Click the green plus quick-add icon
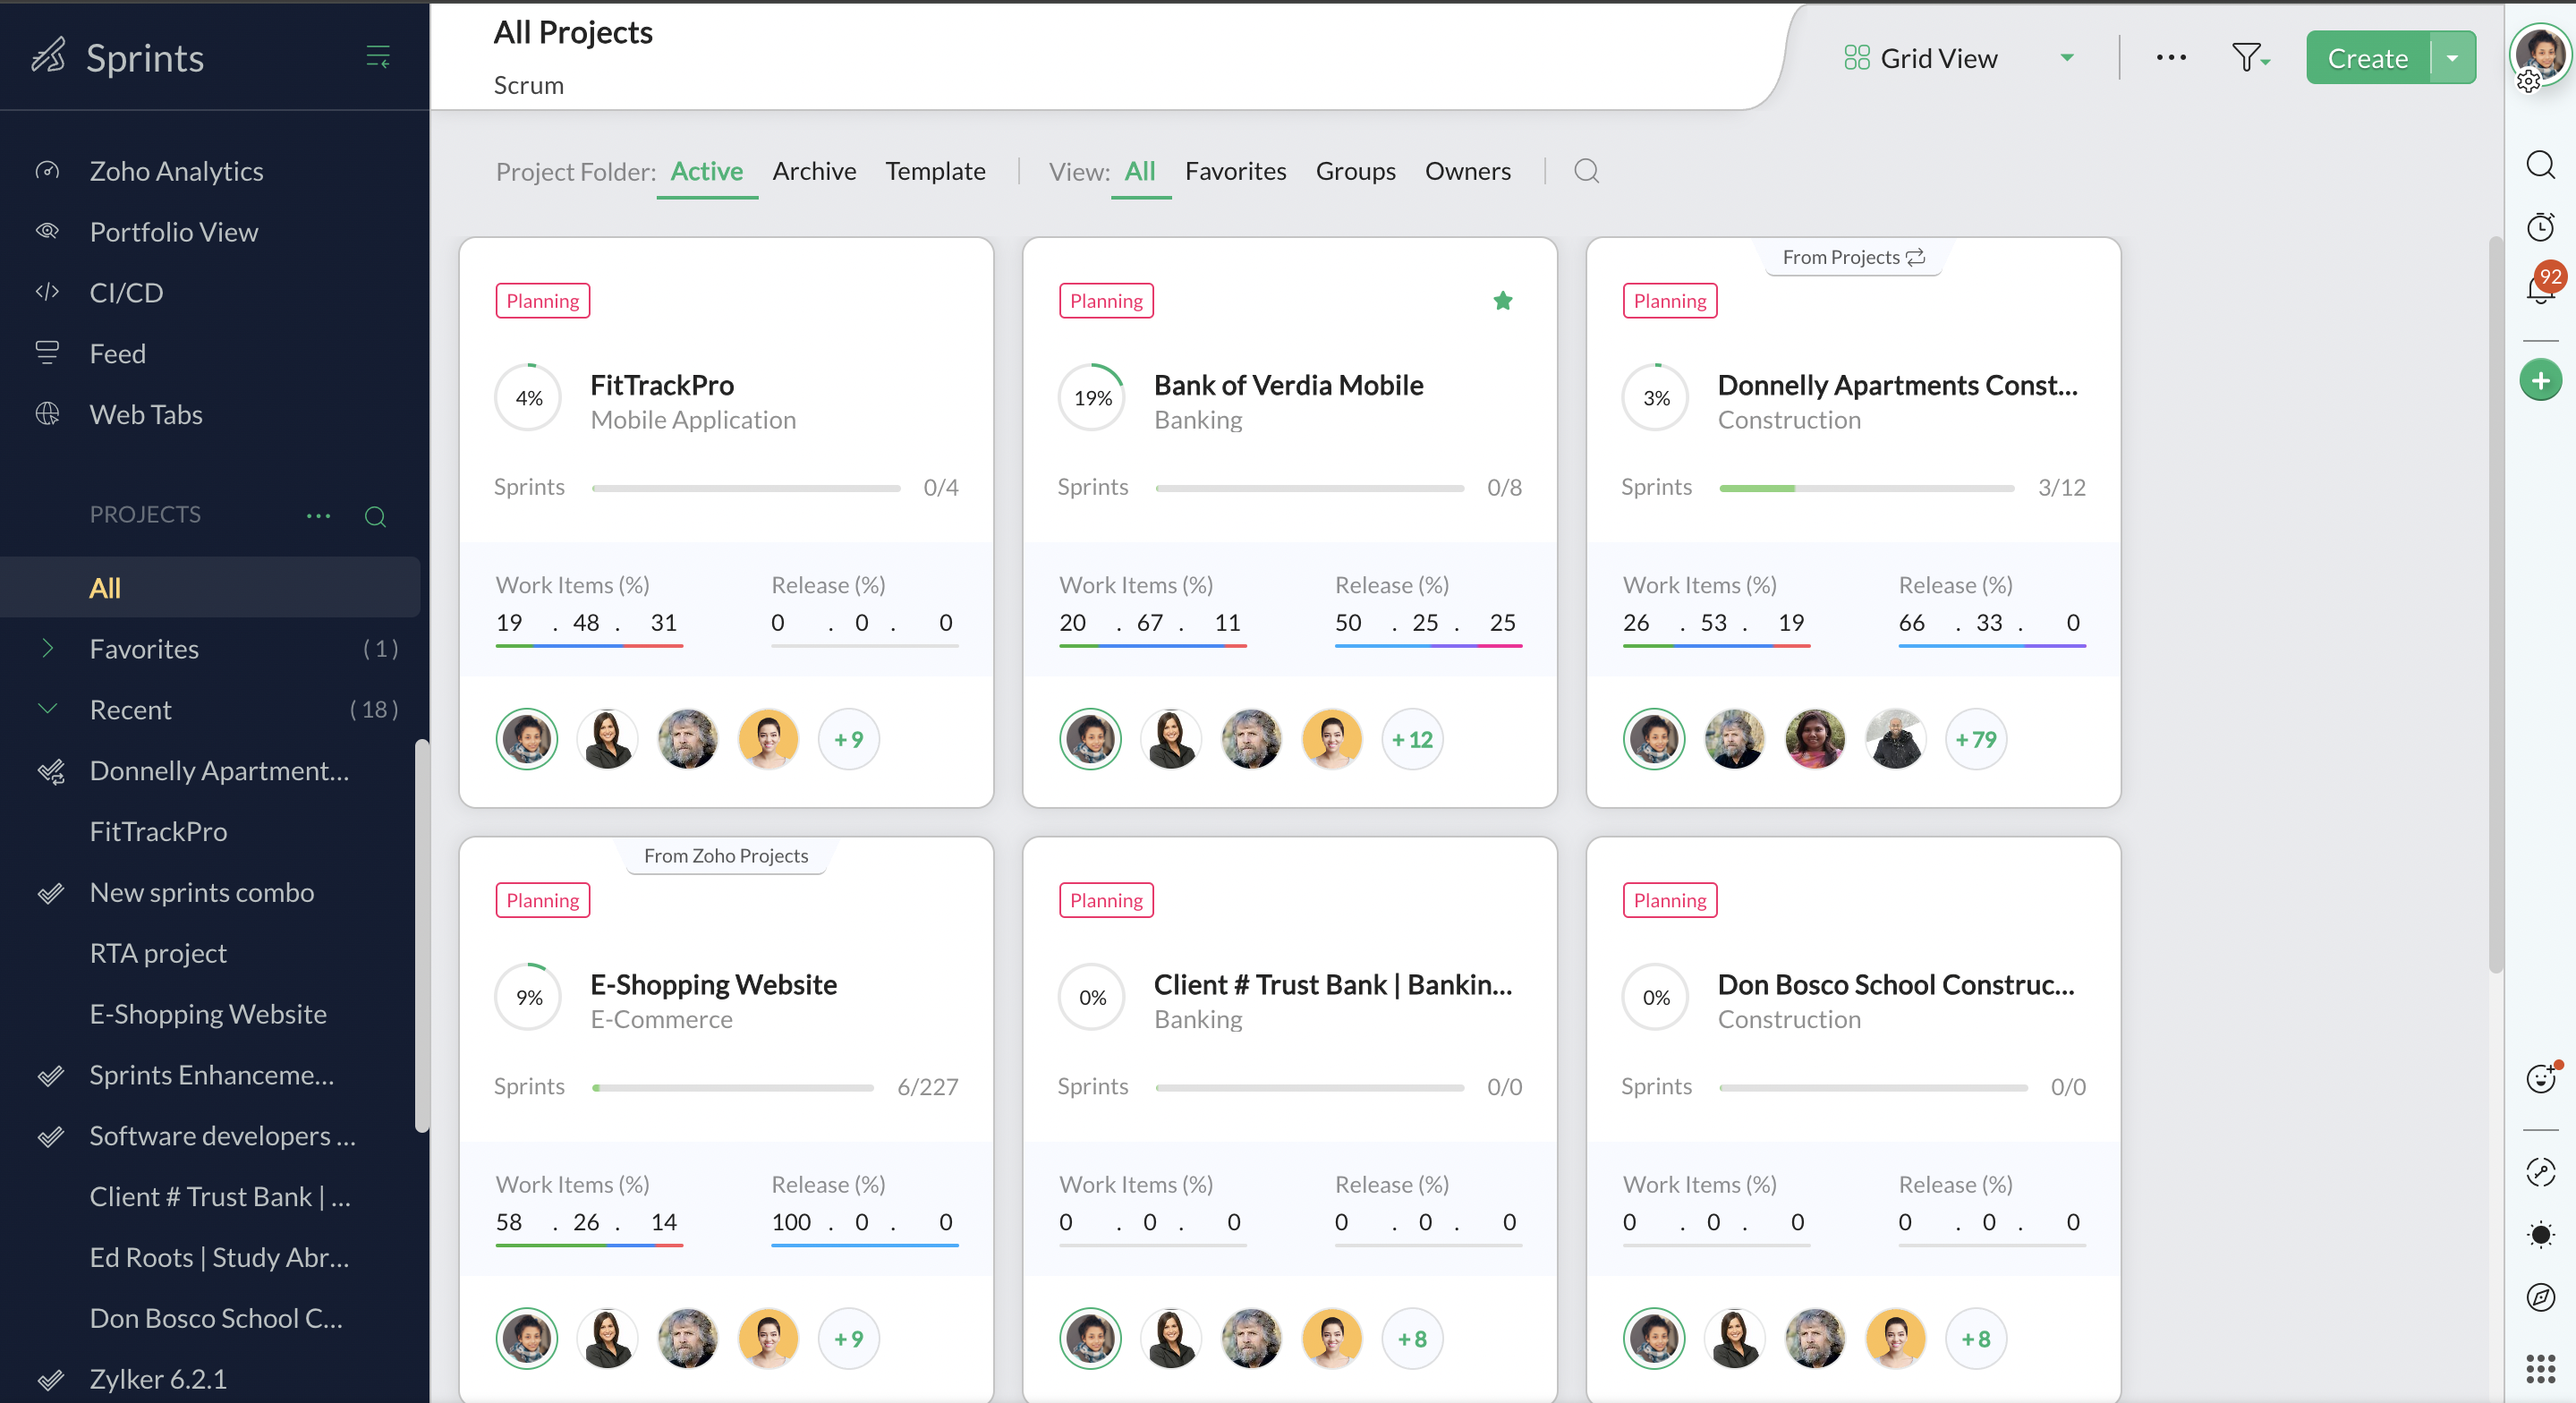The height and width of the screenshot is (1403, 2576). click(x=2540, y=381)
